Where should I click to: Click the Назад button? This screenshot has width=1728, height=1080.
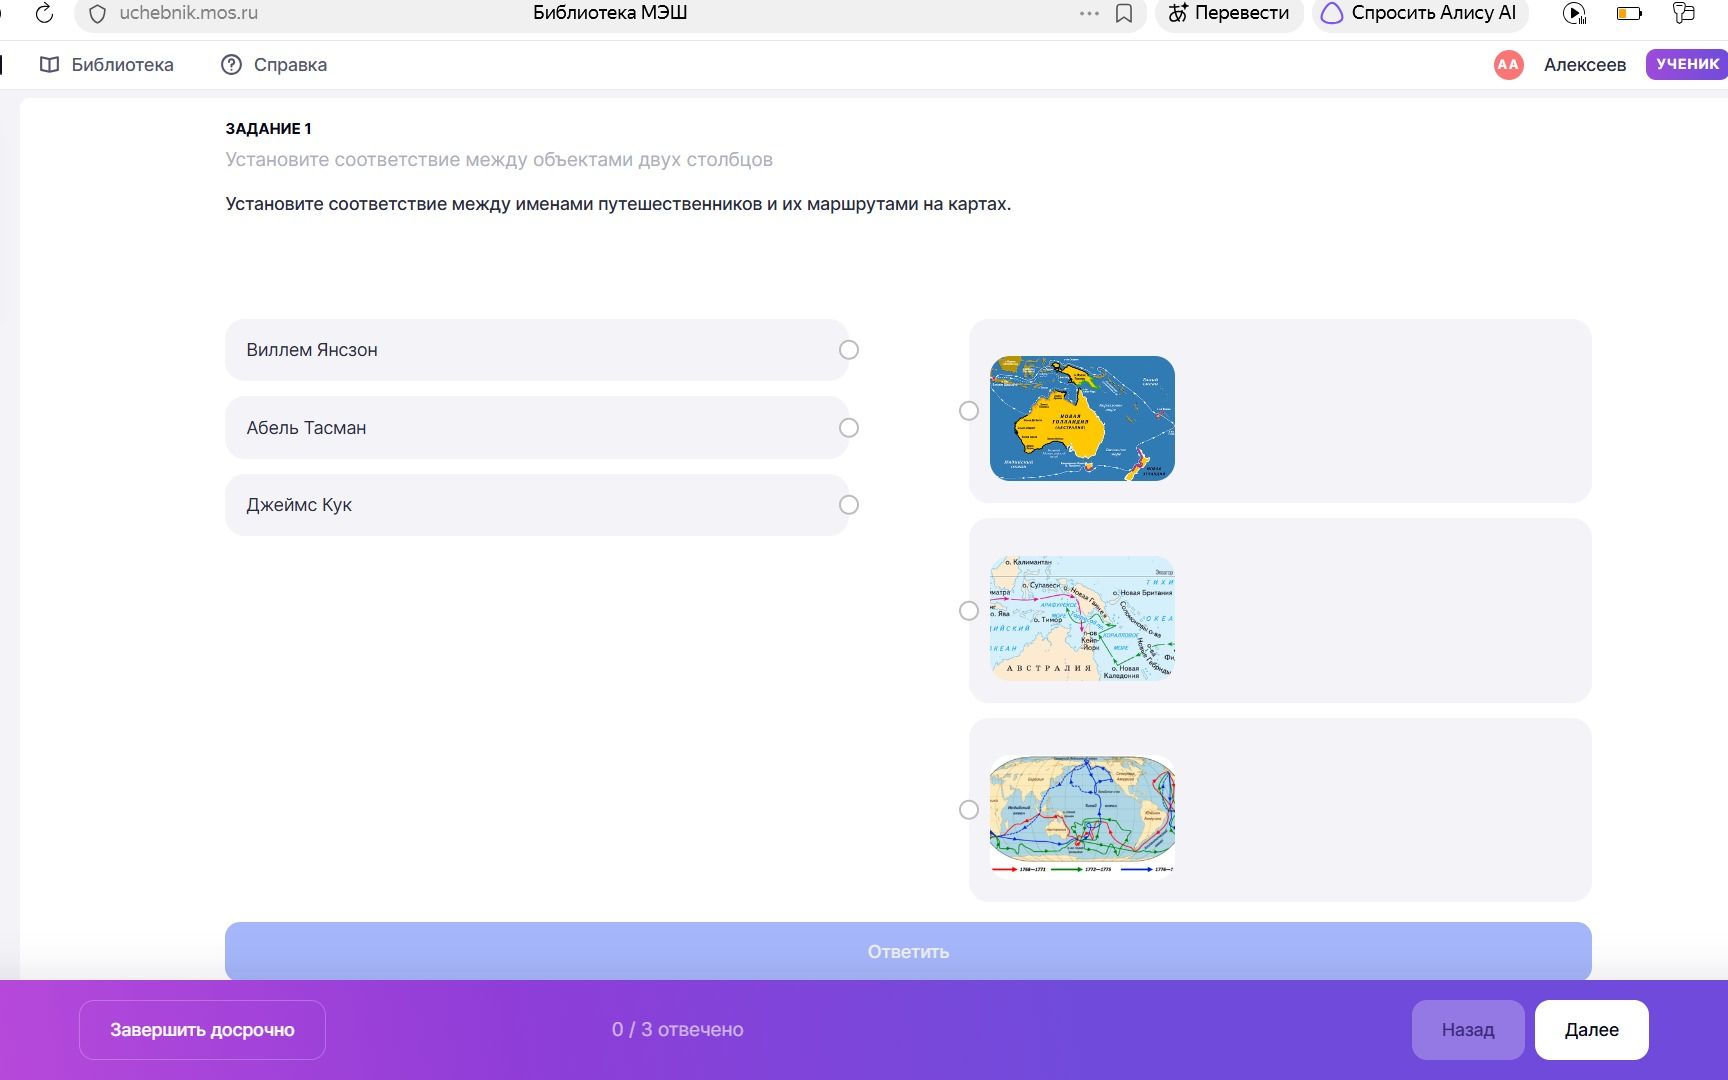[x=1468, y=1030]
